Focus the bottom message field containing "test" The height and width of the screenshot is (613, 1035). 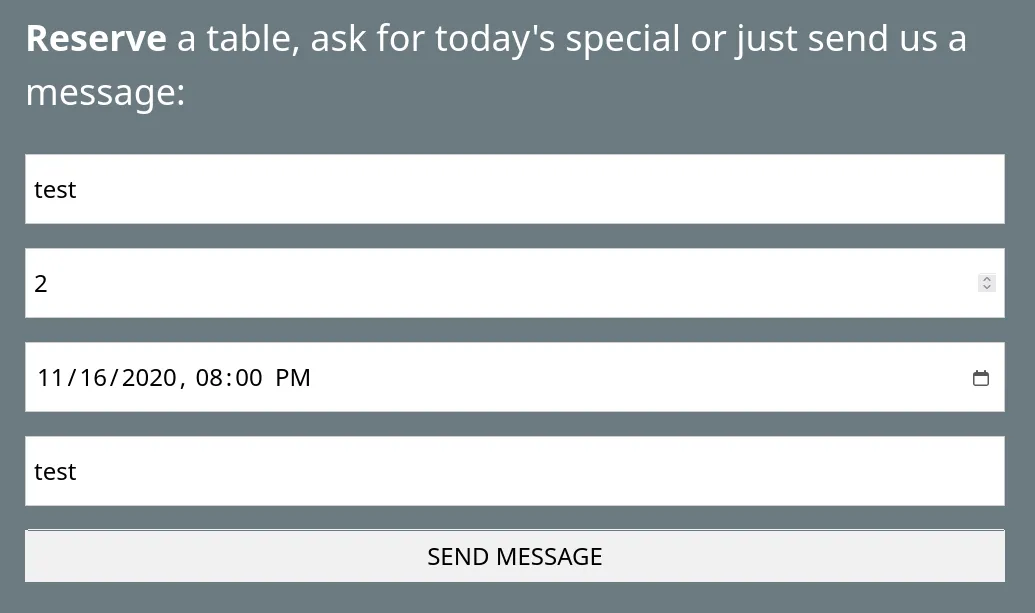515,471
